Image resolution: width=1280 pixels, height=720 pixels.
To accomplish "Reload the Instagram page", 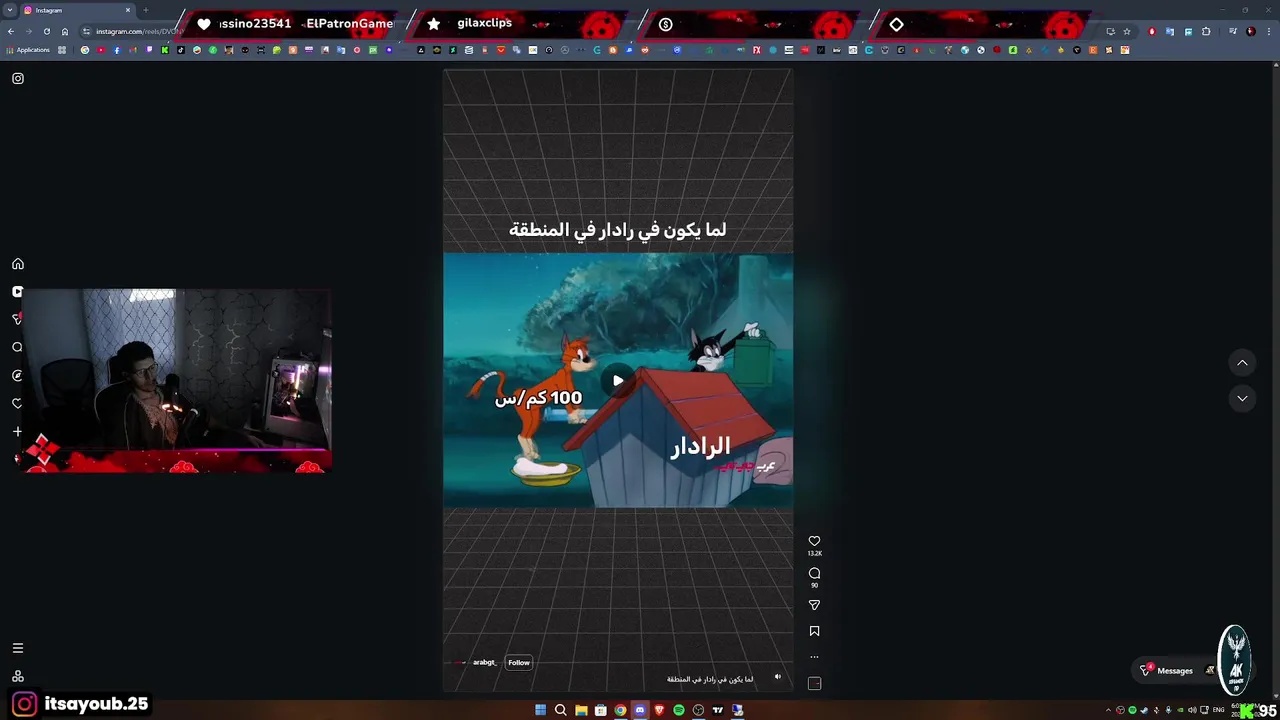I will click(x=47, y=31).
